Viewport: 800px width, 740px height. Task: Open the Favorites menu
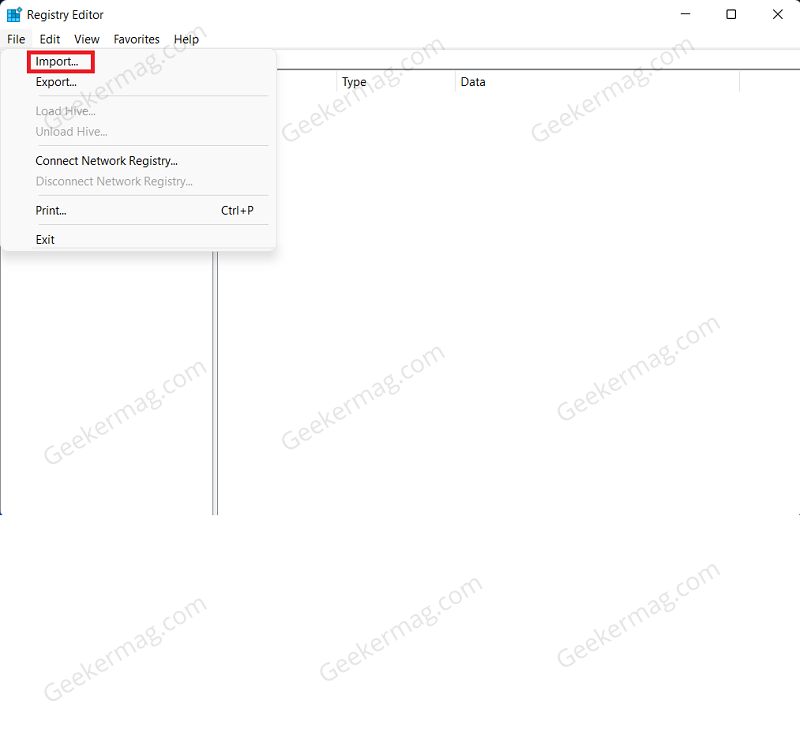click(136, 39)
